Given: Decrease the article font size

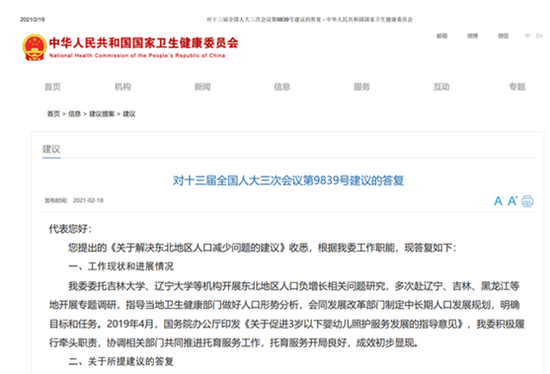Looking at the screenshot, I should click(498, 201).
